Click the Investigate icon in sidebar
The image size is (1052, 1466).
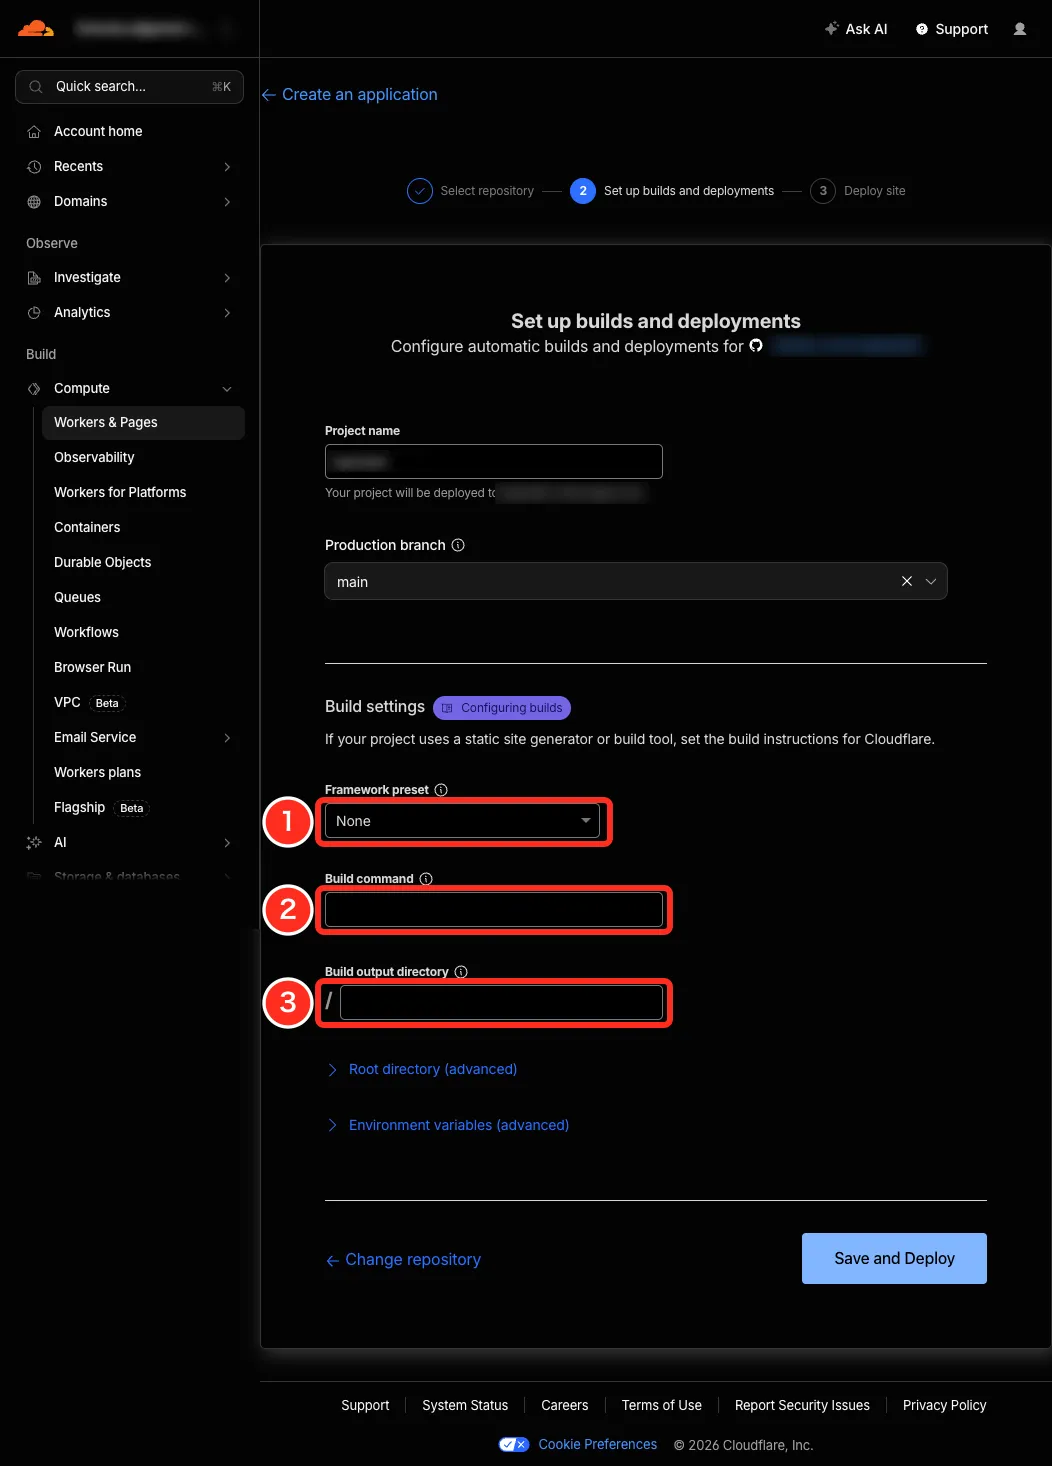(34, 278)
